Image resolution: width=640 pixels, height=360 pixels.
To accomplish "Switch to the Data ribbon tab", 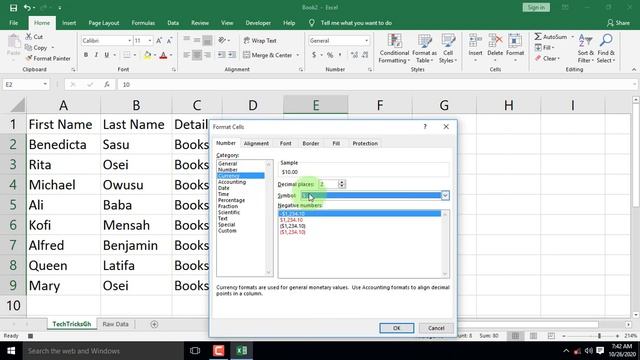I will pos(173,23).
